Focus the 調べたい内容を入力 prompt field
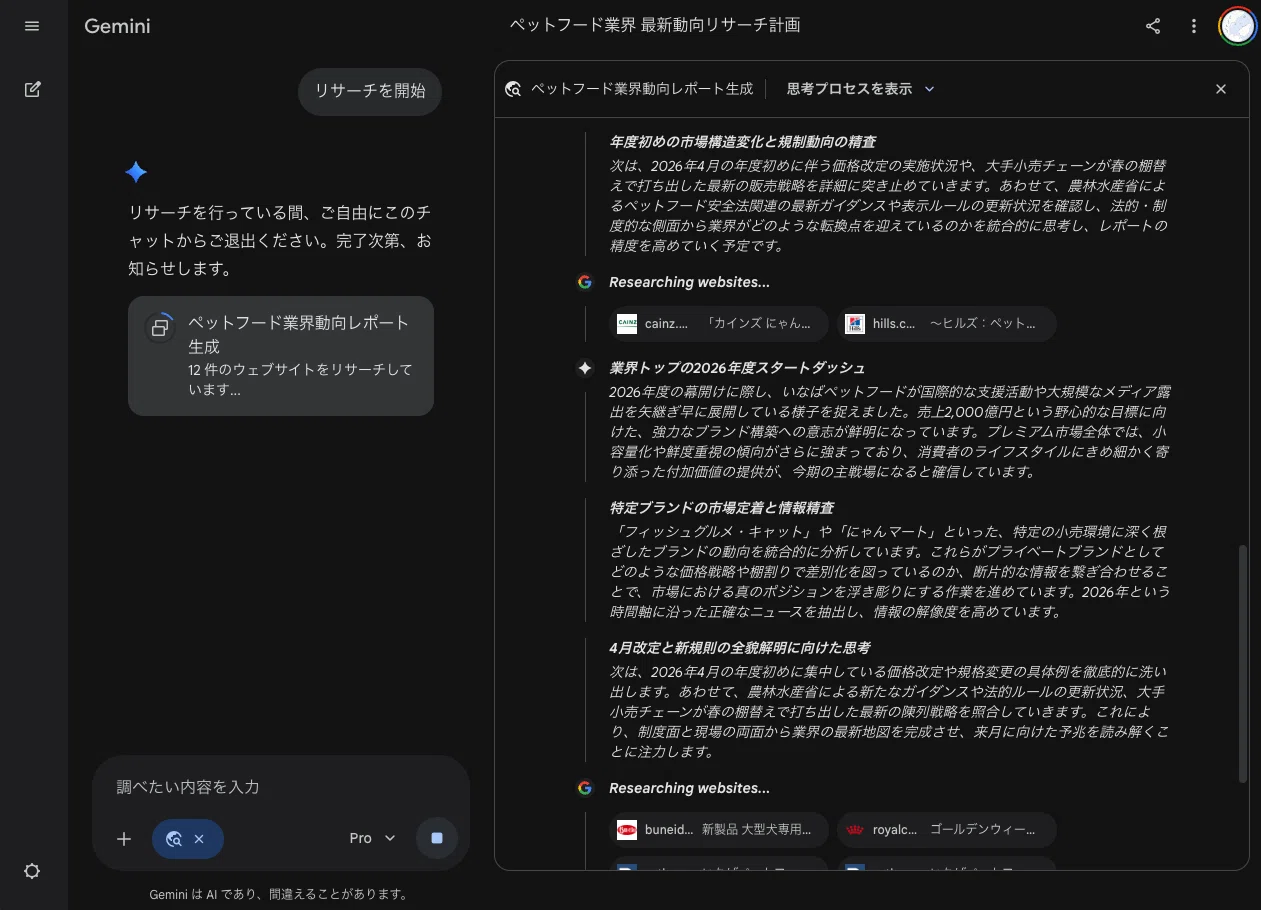The height and width of the screenshot is (910, 1261). pos(280,787)
